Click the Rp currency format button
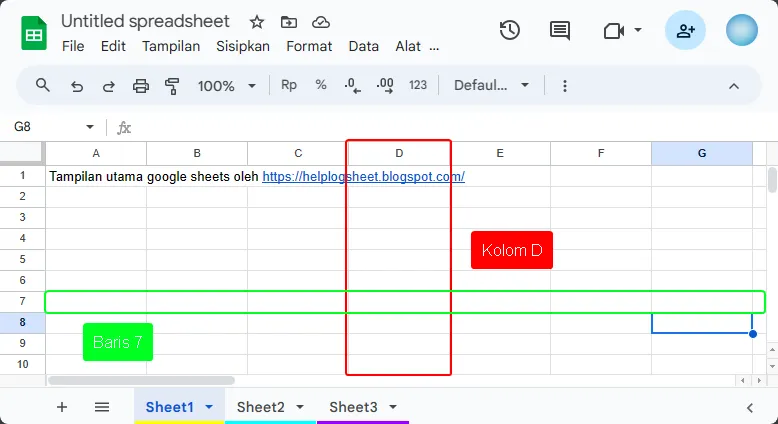This screenshot has height=424, width=778. click(x=289, y=86)
